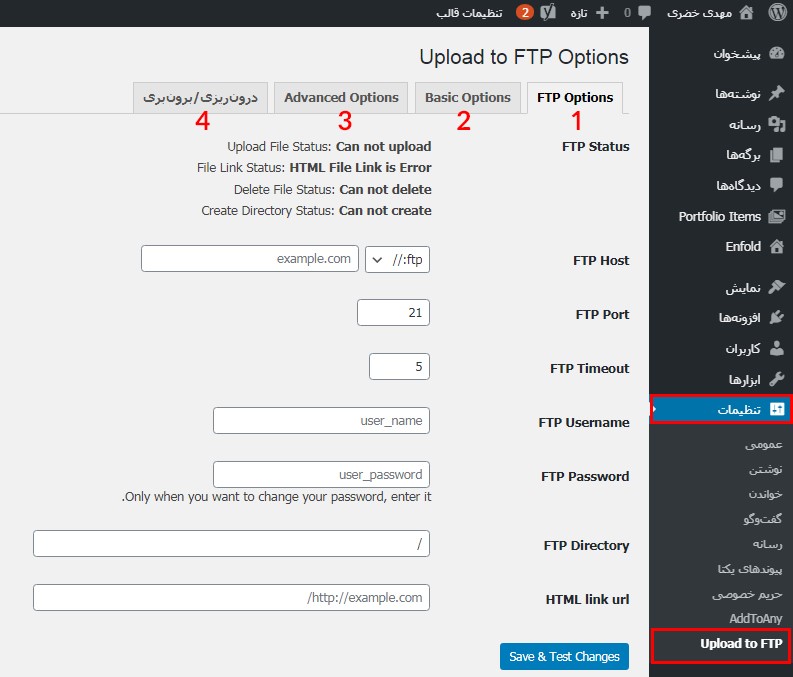Open Portfolio Items menu item
This screenshot has height=677, width=793.
click(719, 216)
